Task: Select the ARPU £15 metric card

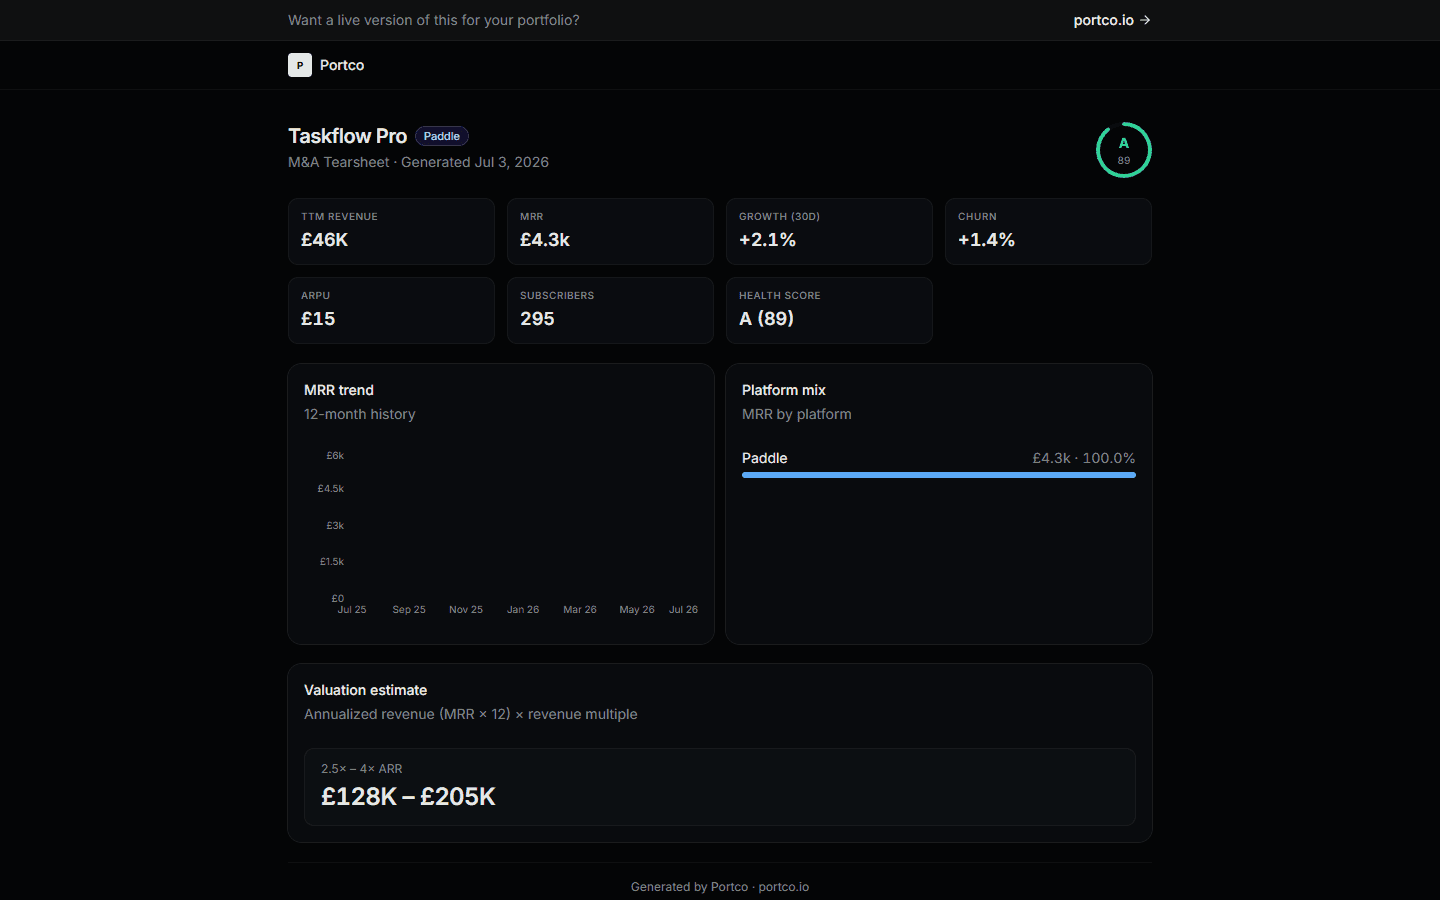Action: click(391, 310)
